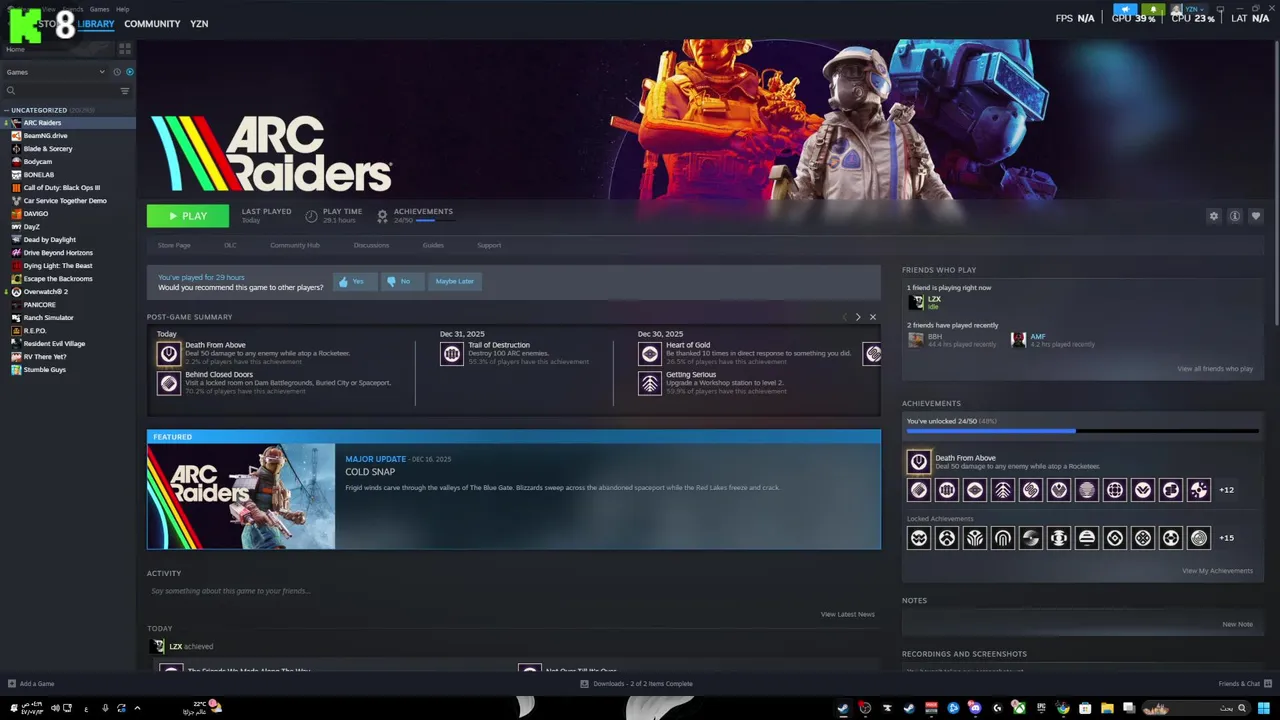Viewport: 1280px width, 720px height.
Task: Open the green notifications bell icon
Action: click(1153, 9)
